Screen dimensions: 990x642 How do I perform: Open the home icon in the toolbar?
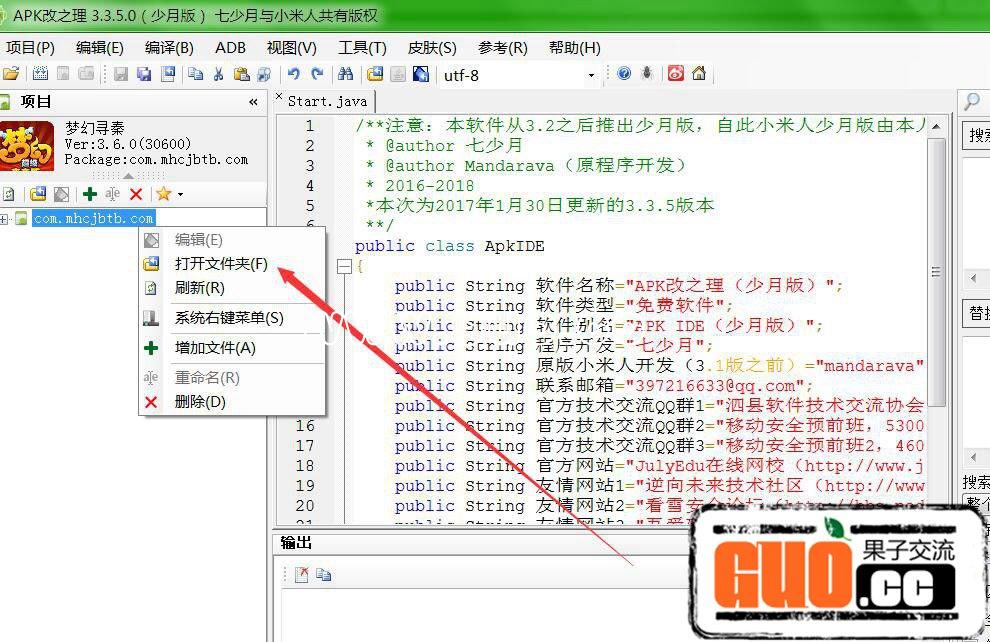(699, 74)
